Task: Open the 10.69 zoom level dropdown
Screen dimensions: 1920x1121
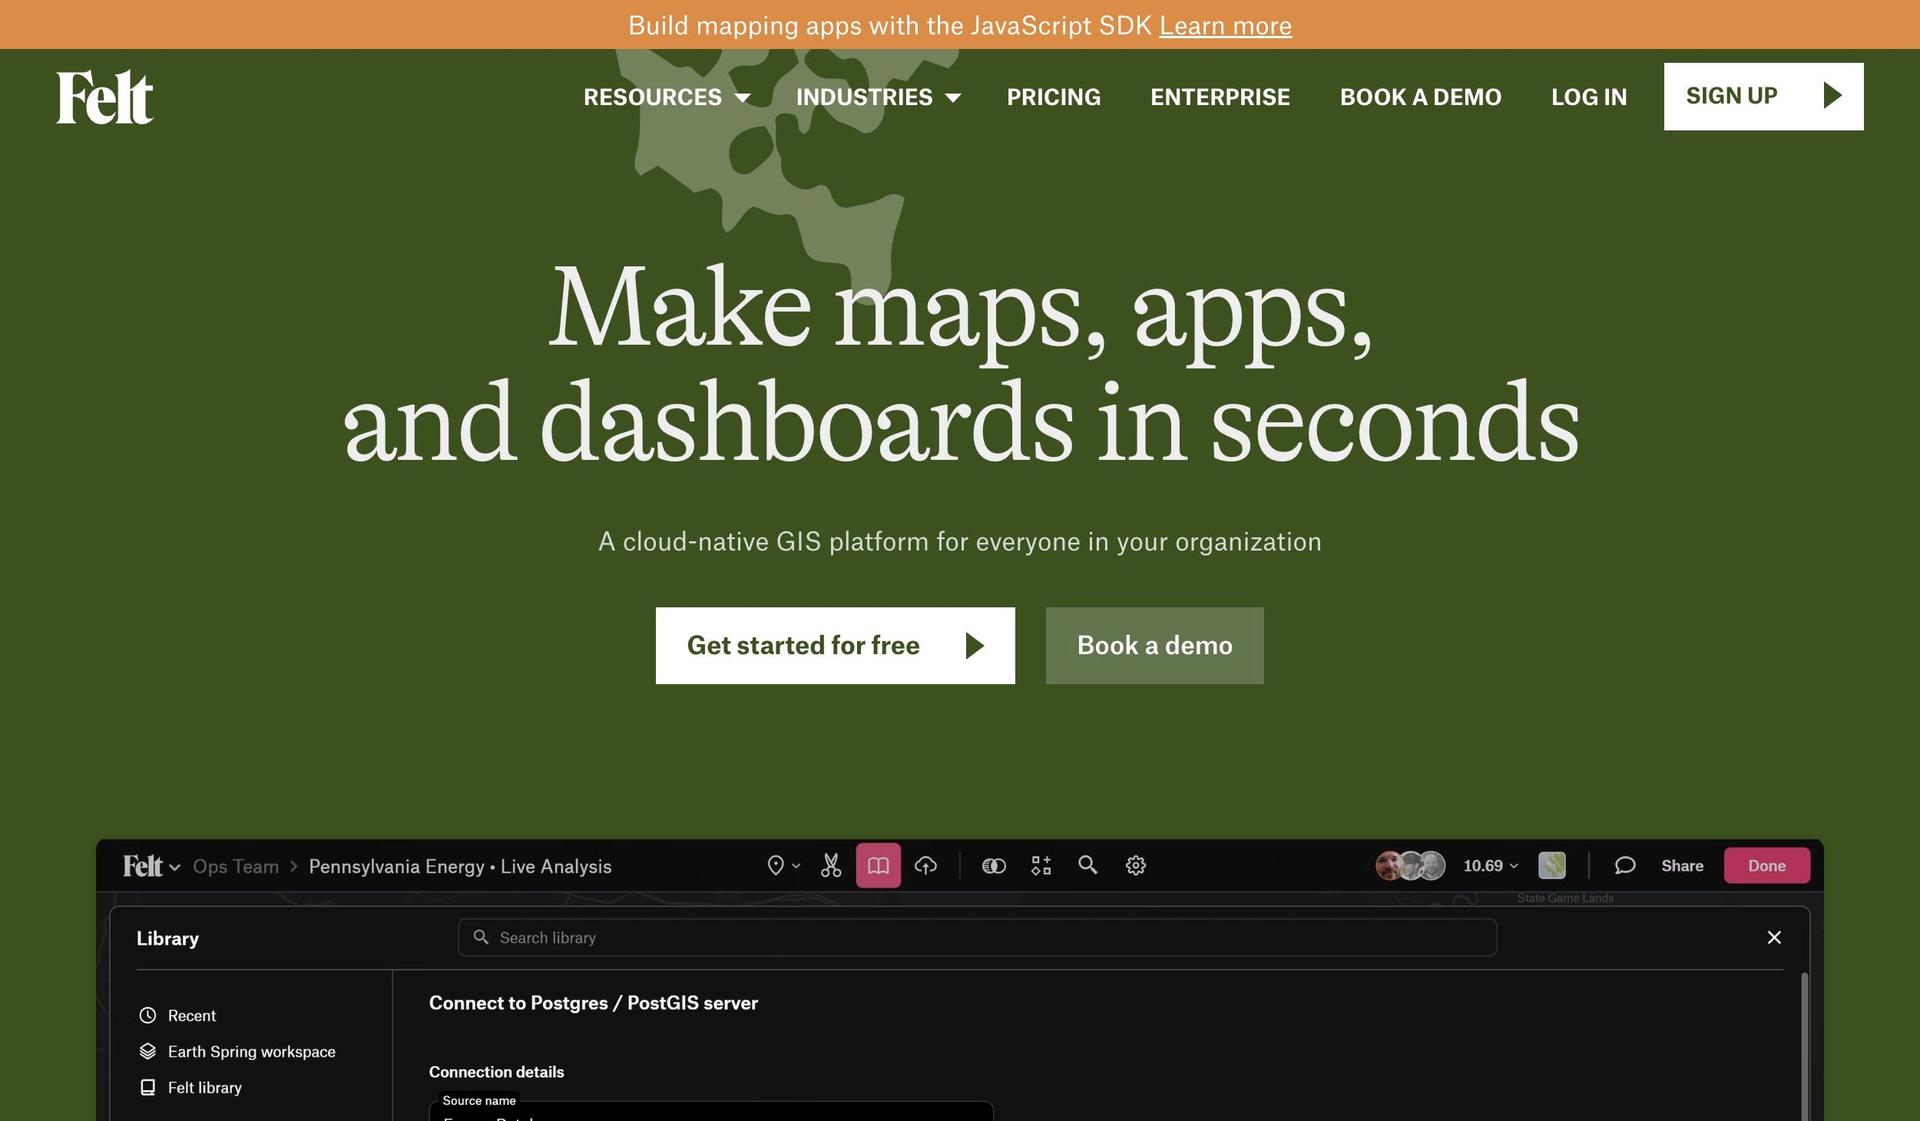Action: pyautogui.click(x=1490, y=866)
